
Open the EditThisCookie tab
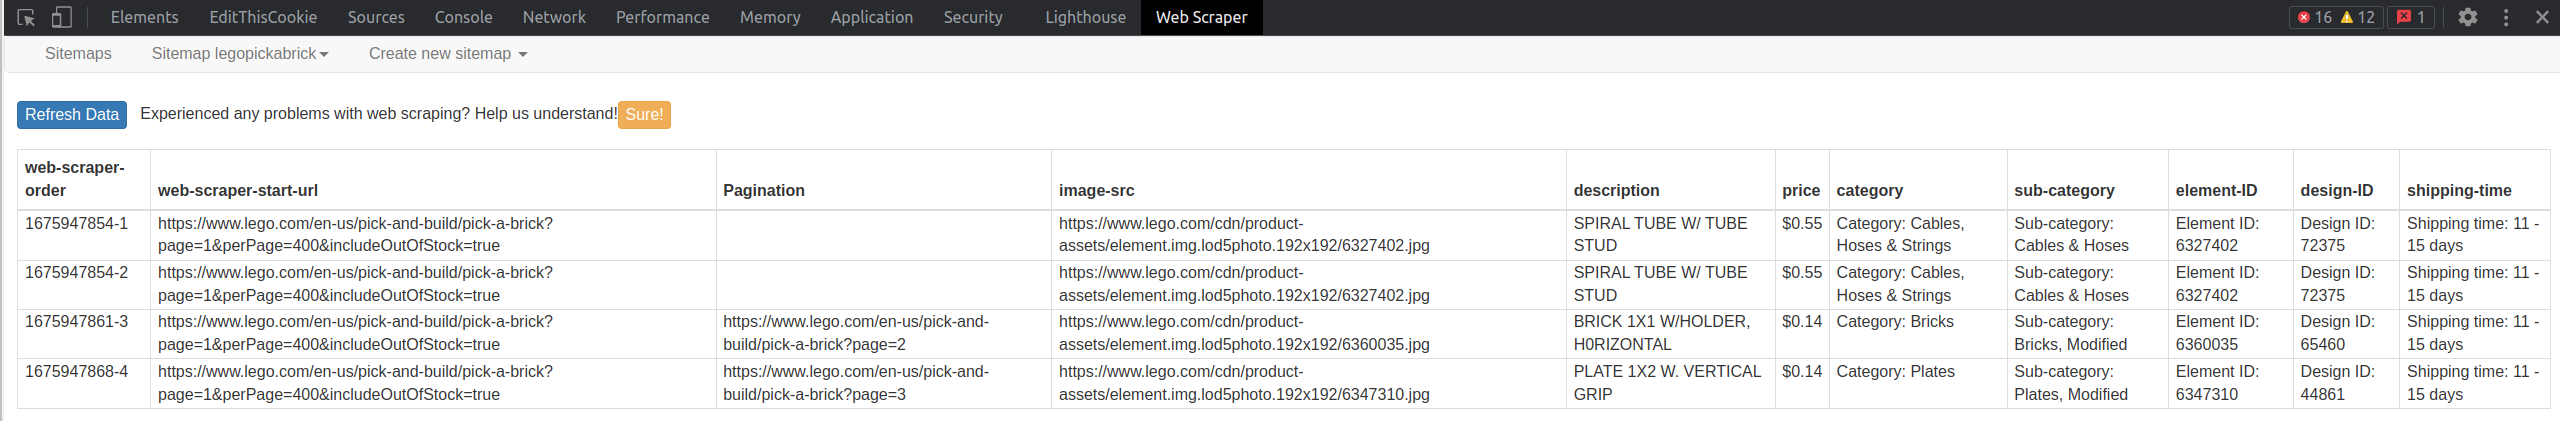click(x=263, y=17)
